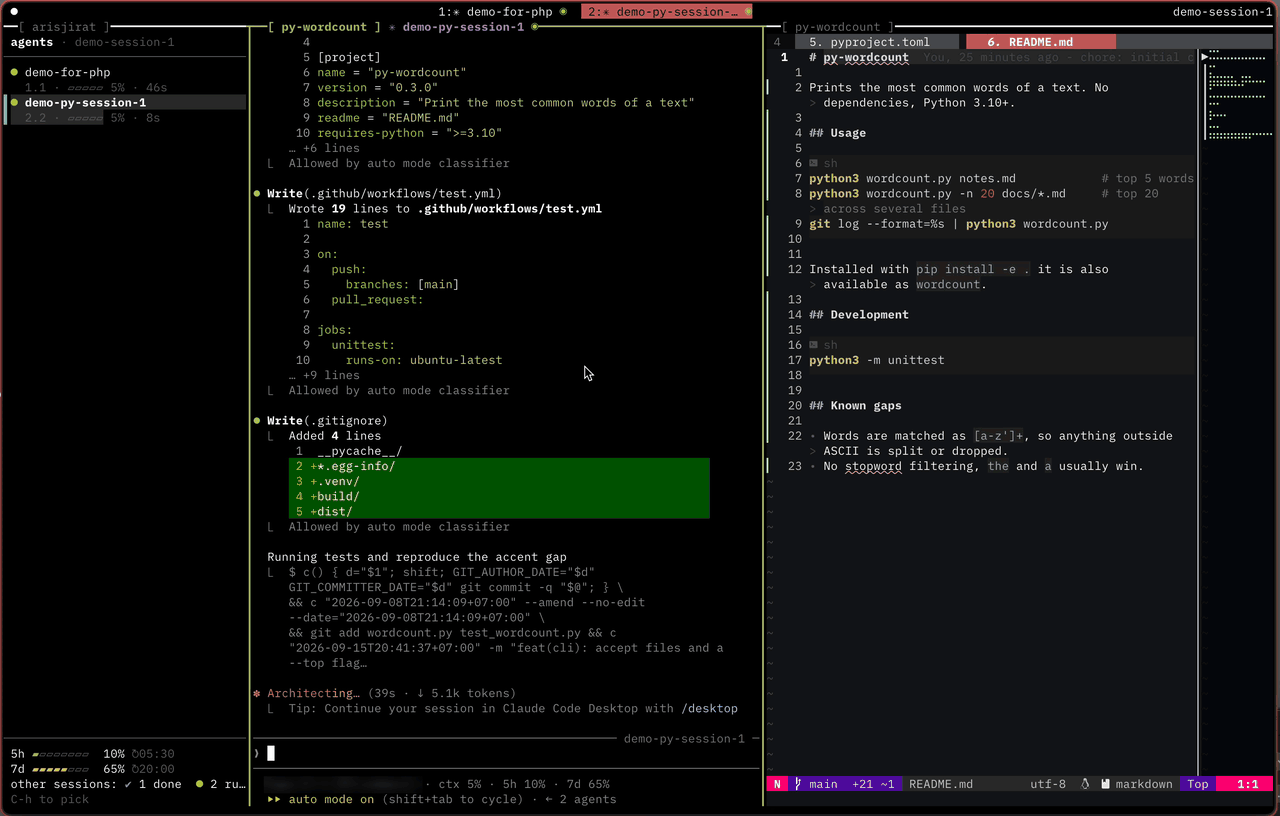Click dot after demo-py-session-1 pane title

click(x=535, y=27)
